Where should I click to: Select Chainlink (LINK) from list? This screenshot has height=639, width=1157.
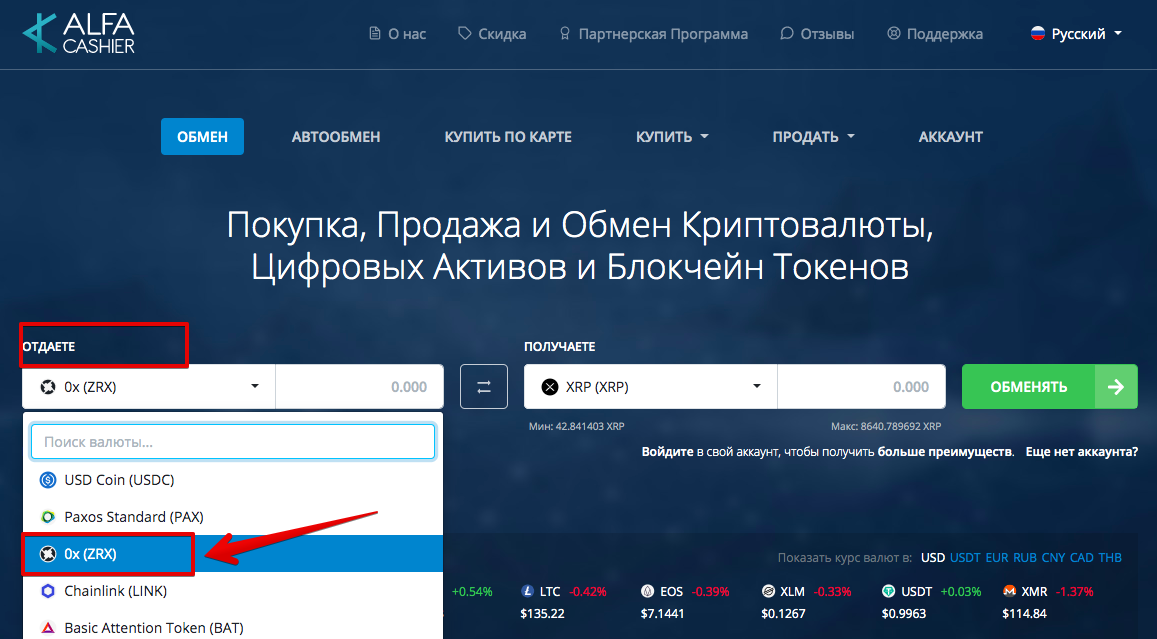tap(232, 590)
